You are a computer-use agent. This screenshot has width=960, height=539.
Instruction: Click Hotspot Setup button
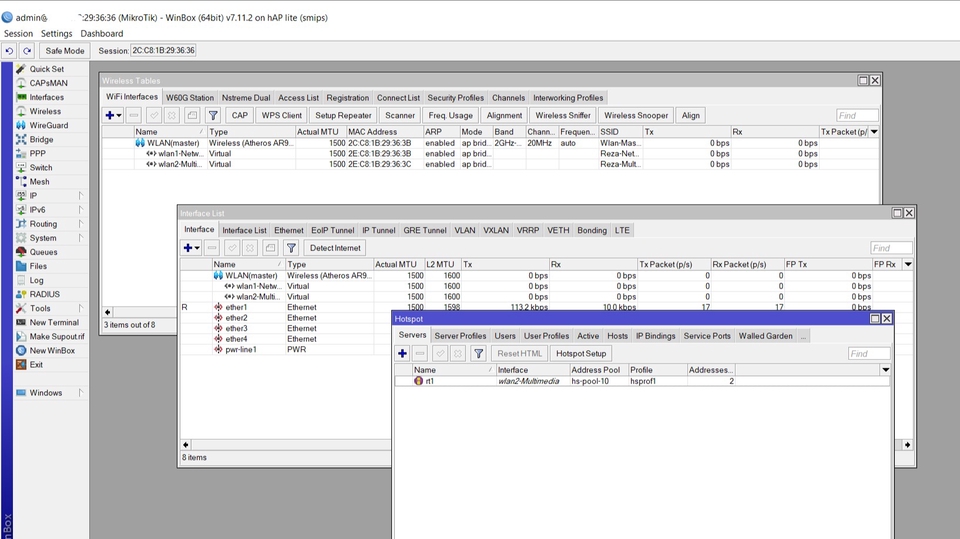581,353
